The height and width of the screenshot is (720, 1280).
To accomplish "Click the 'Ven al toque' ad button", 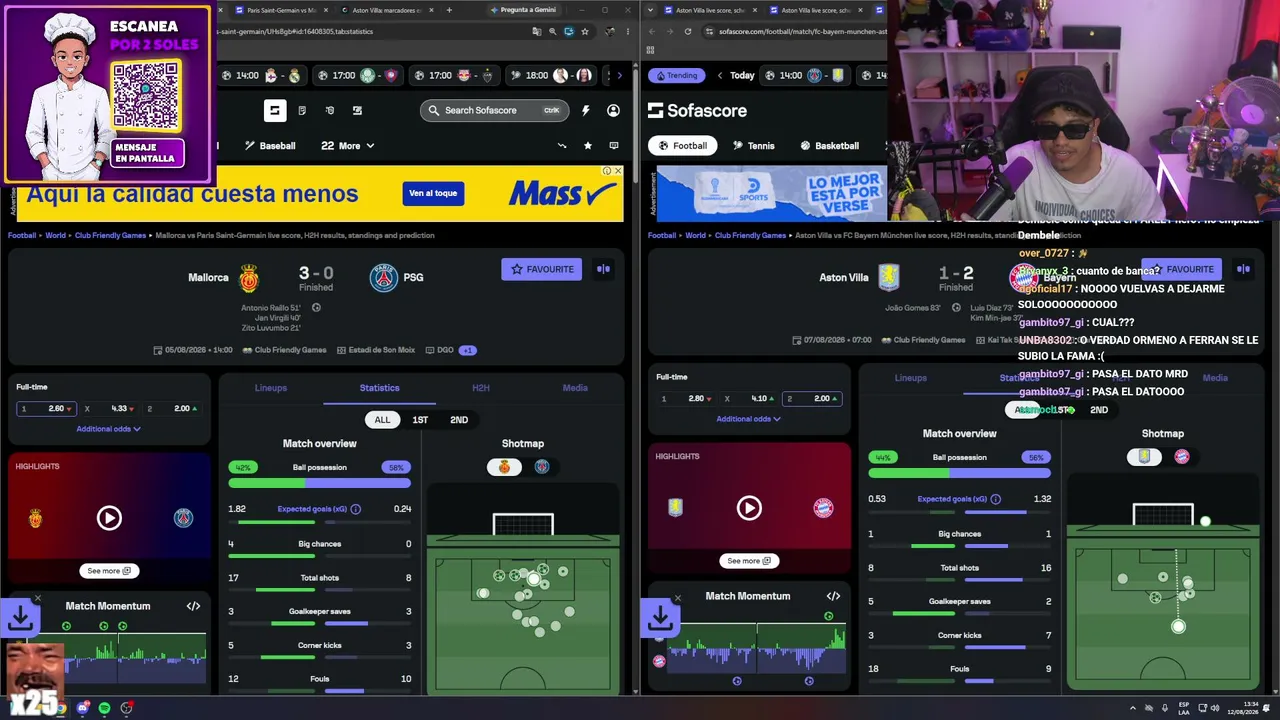I will 433,193.
